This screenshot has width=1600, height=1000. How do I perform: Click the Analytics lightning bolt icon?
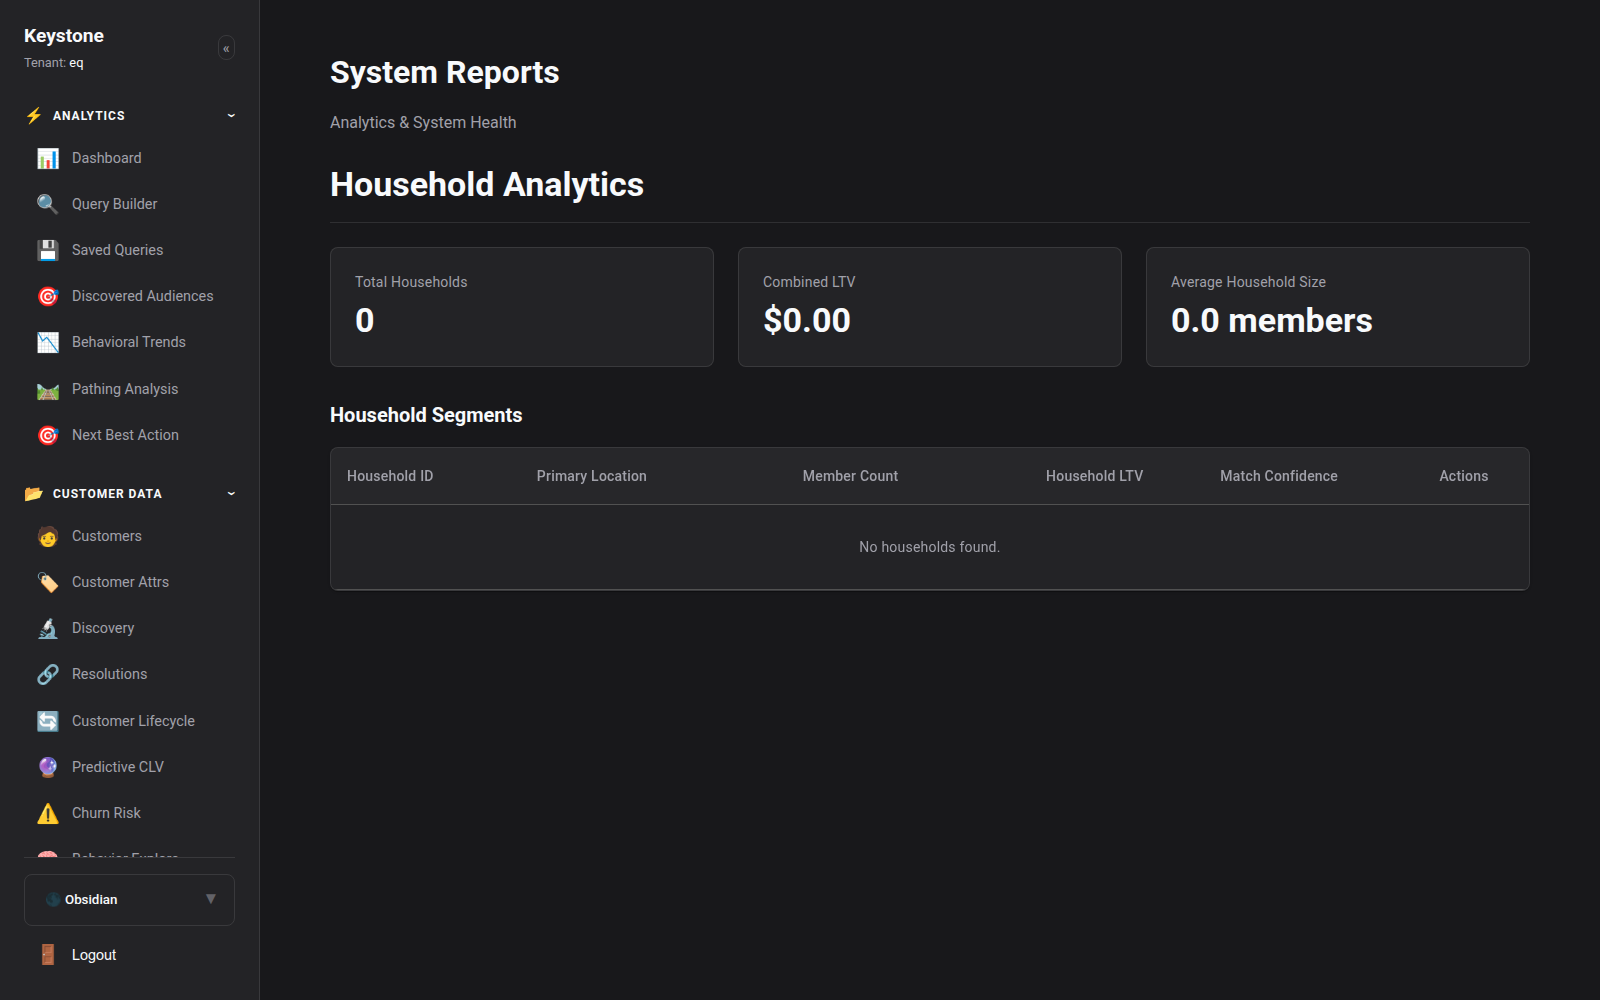click(34, 115)
